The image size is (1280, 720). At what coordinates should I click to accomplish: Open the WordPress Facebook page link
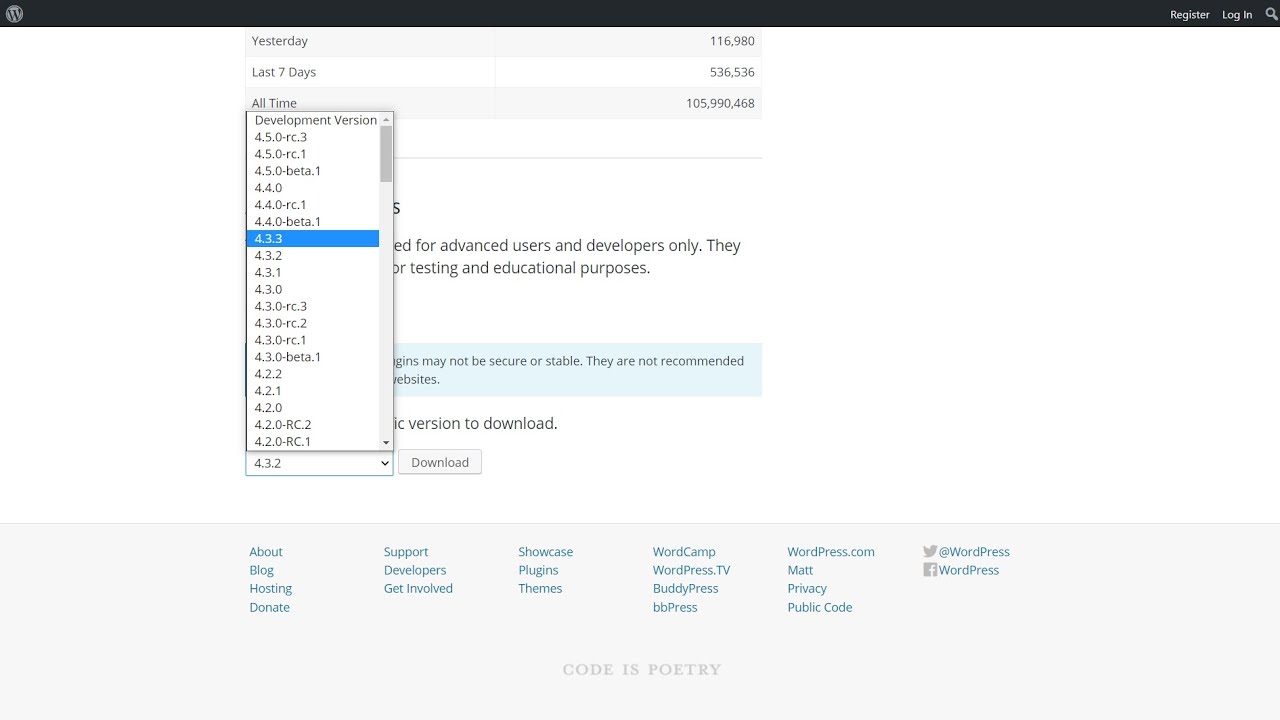(x=969, y=570)
